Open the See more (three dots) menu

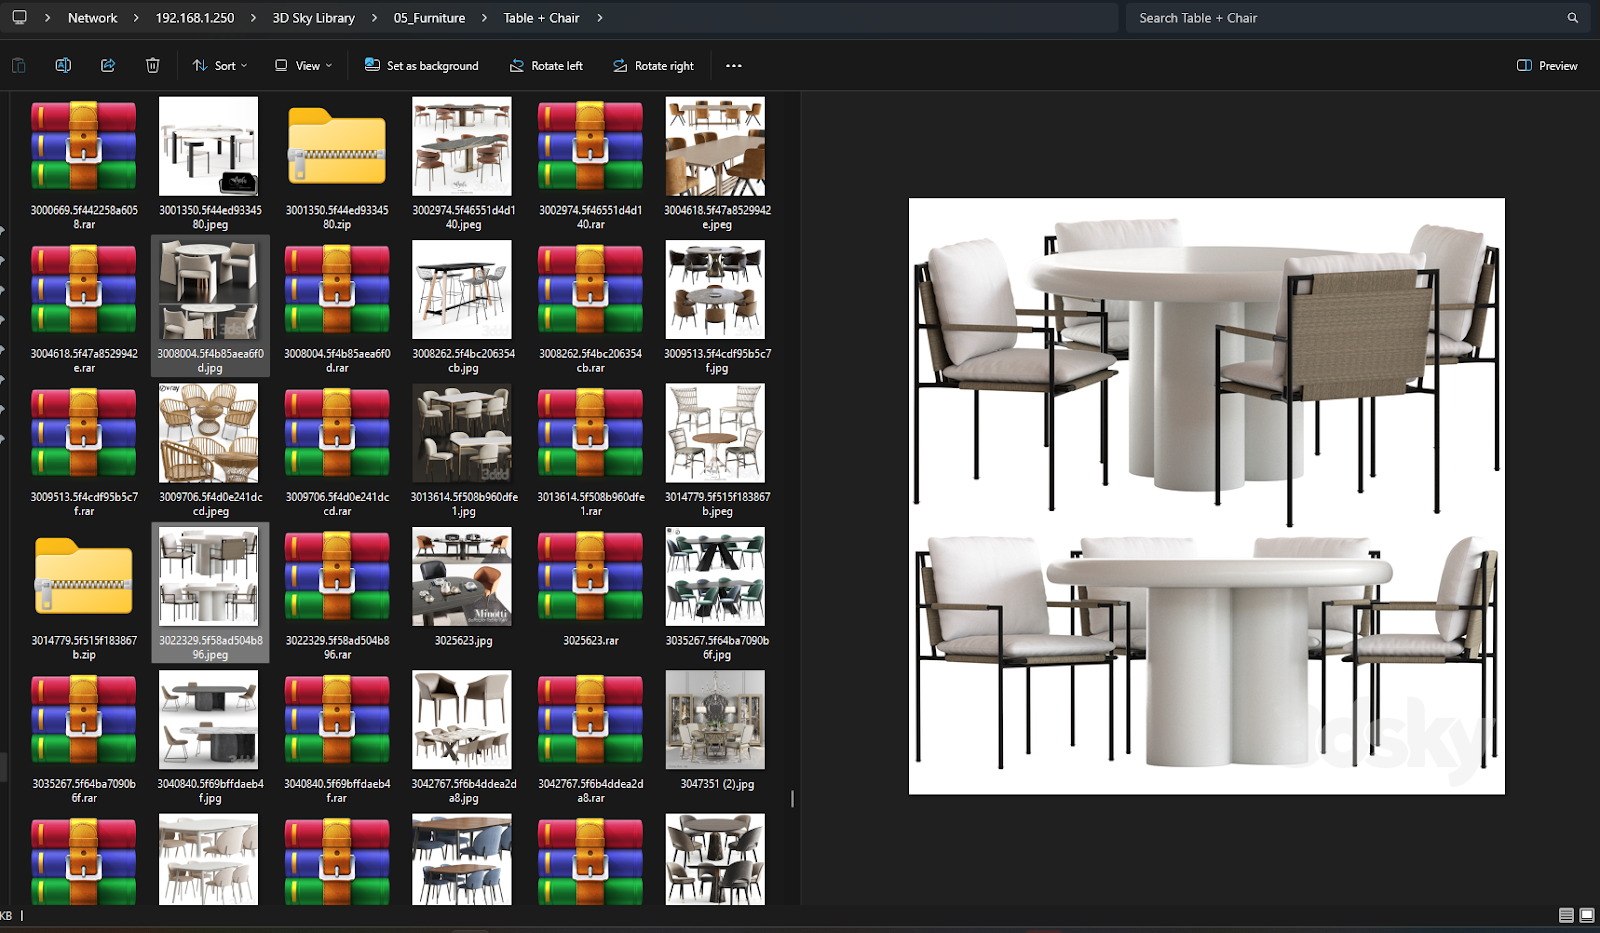[734, 66]
